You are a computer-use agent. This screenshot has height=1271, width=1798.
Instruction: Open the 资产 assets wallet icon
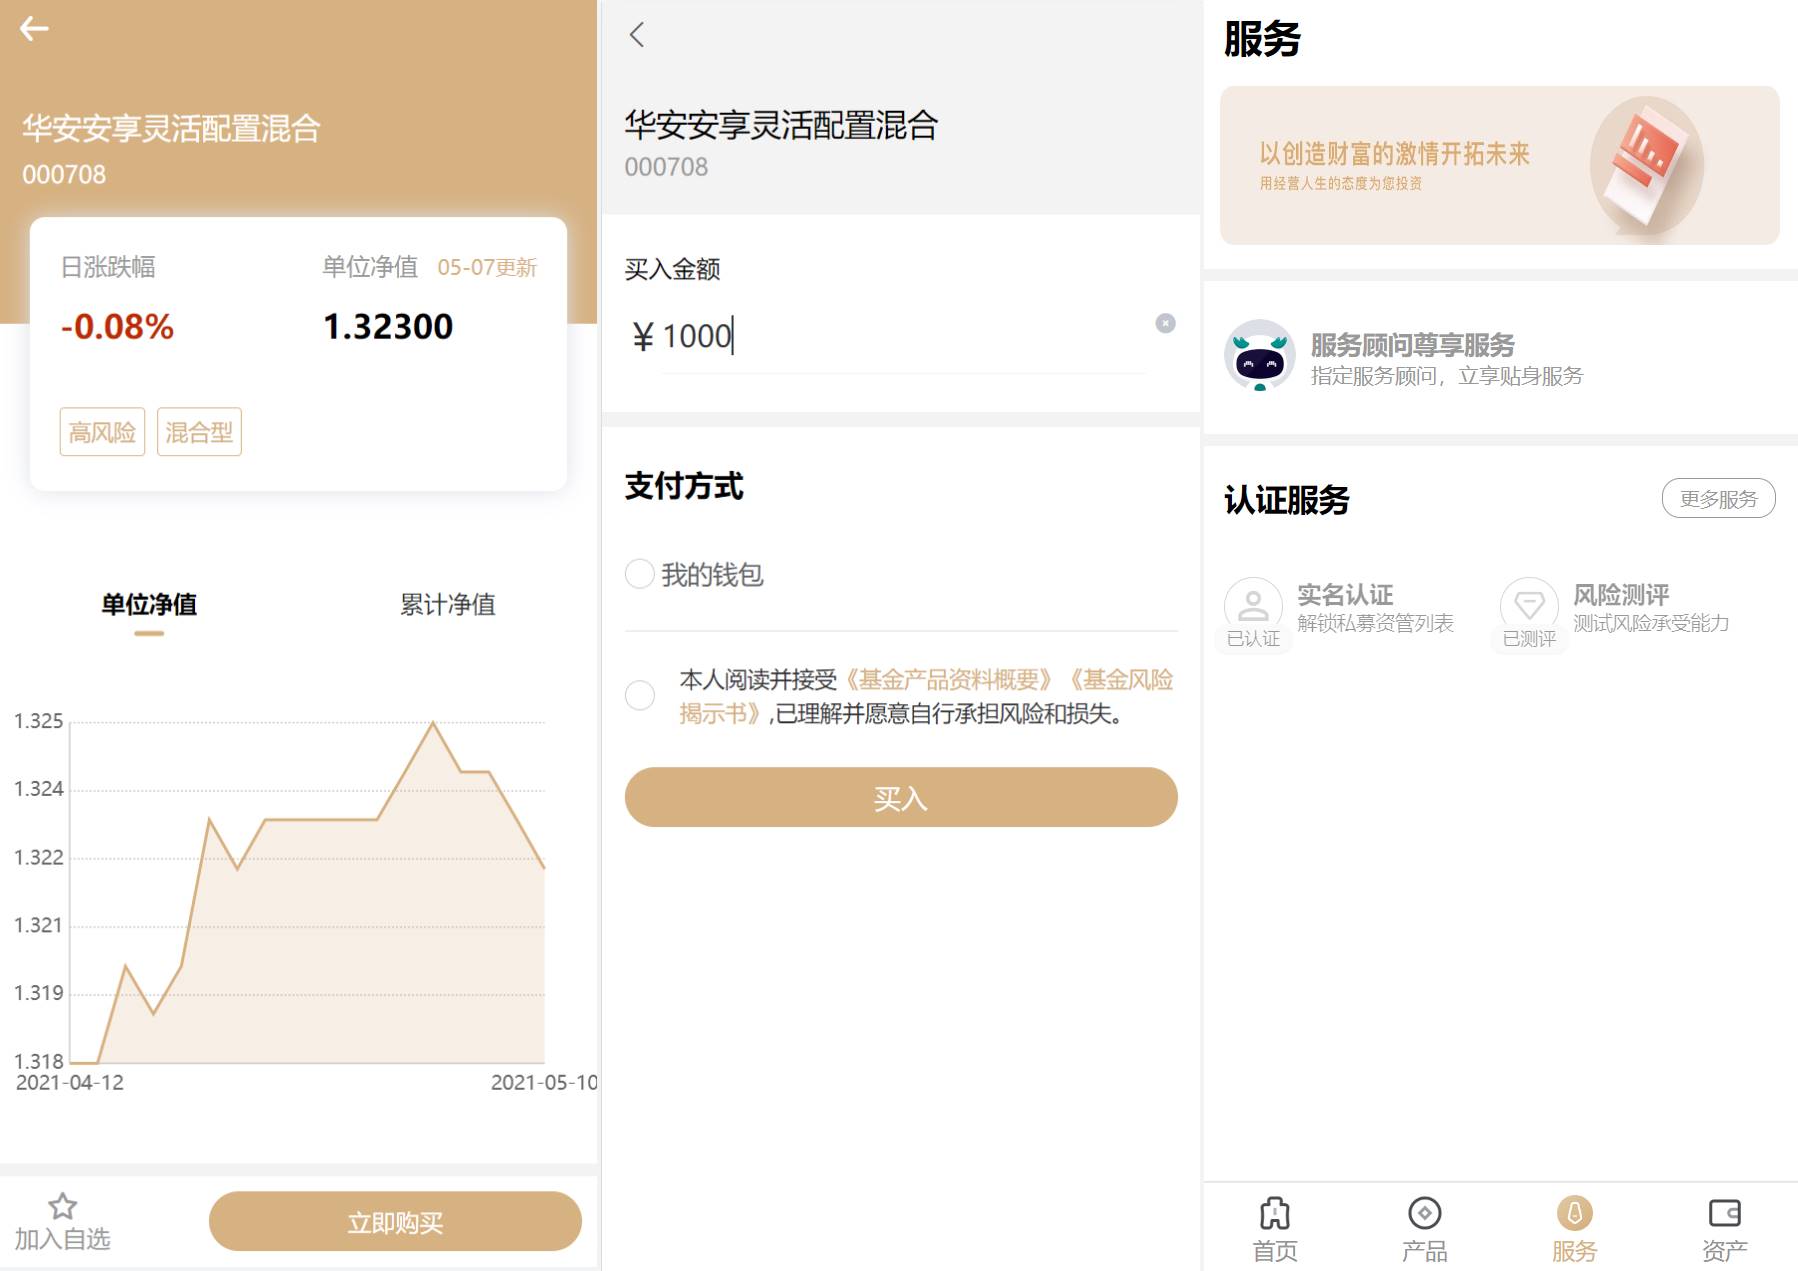click(x=1724, y=1213)
